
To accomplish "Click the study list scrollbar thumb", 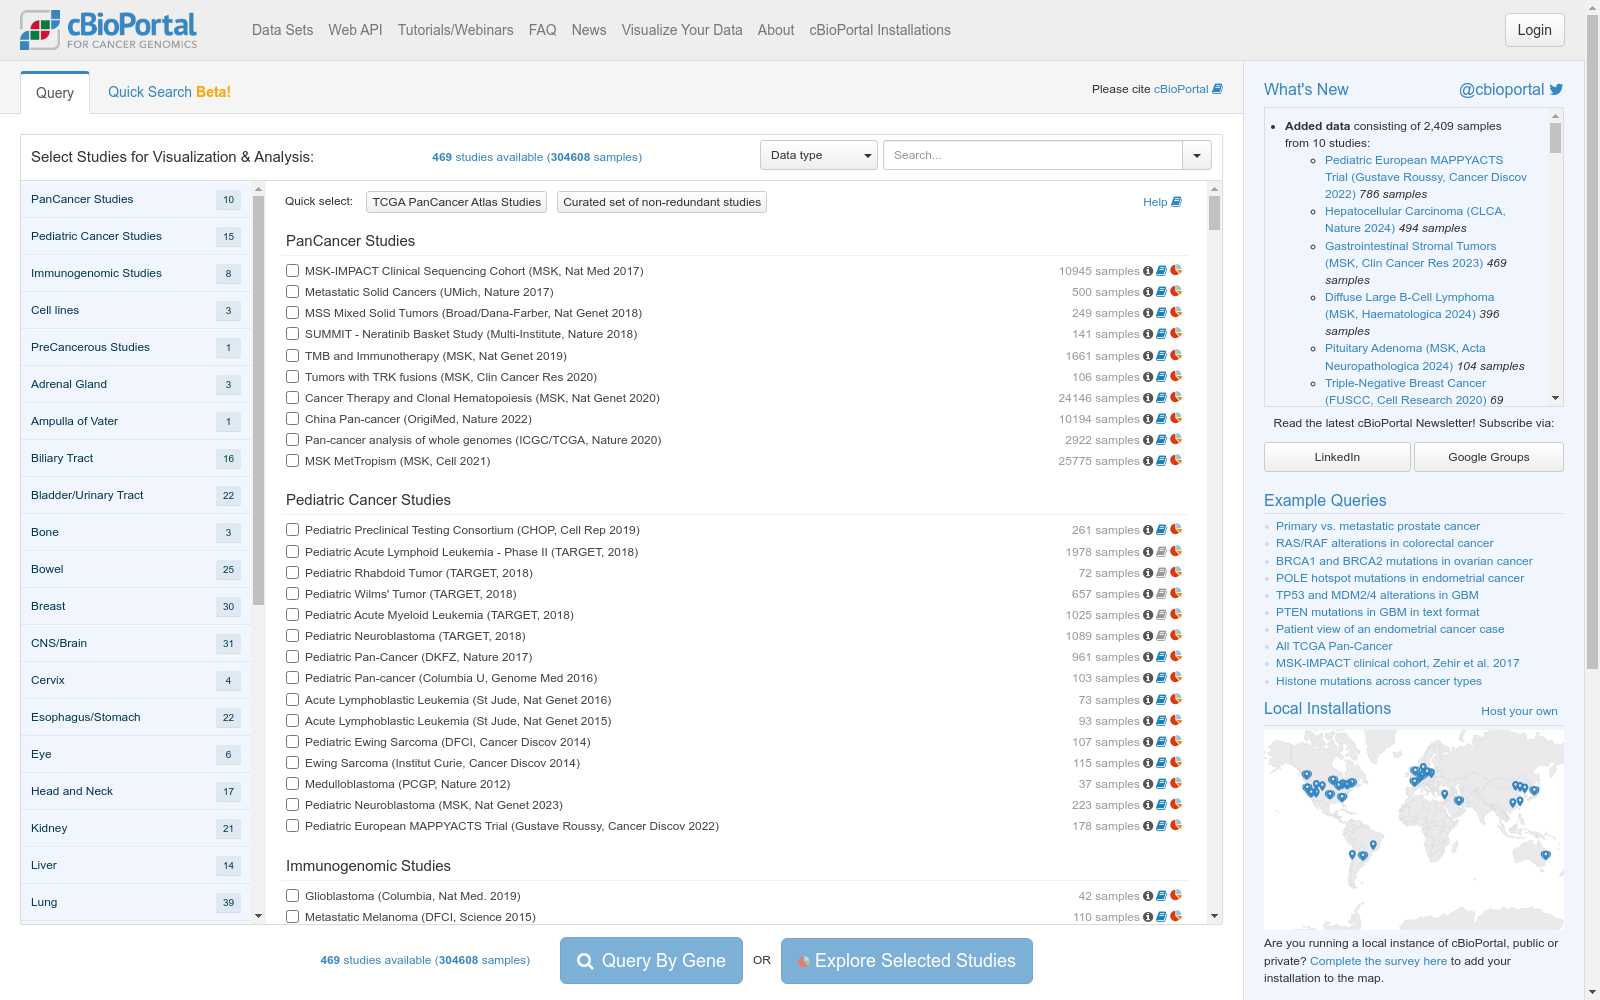I will pyautogui.click(x=1214, y=213).
